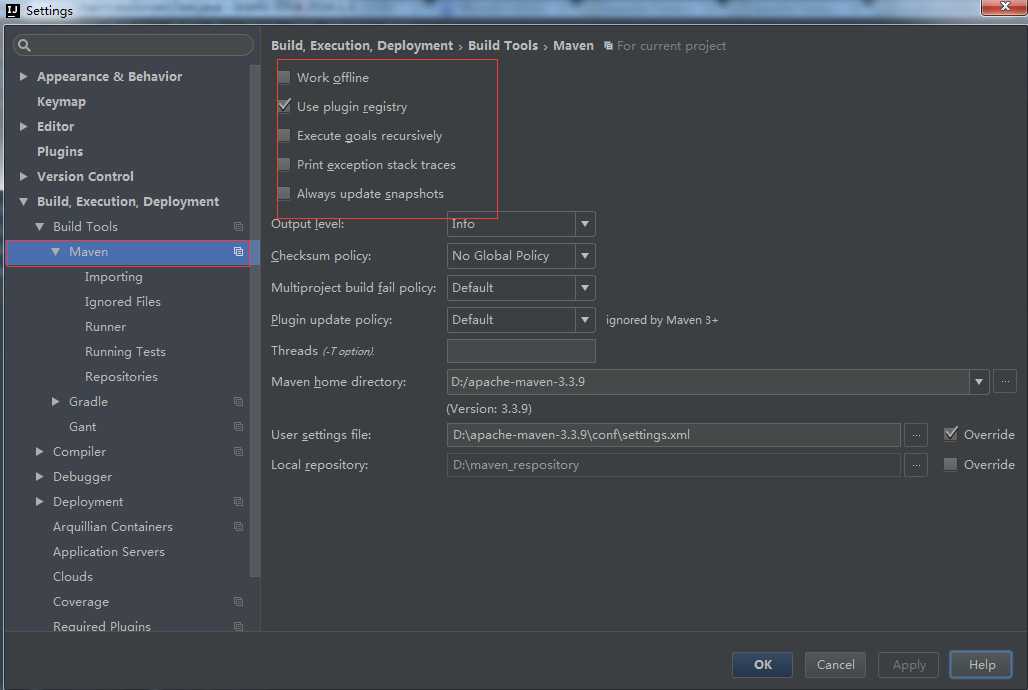Click Cancel button
This screenshot has width=1028, height=690.
point(835,664)
